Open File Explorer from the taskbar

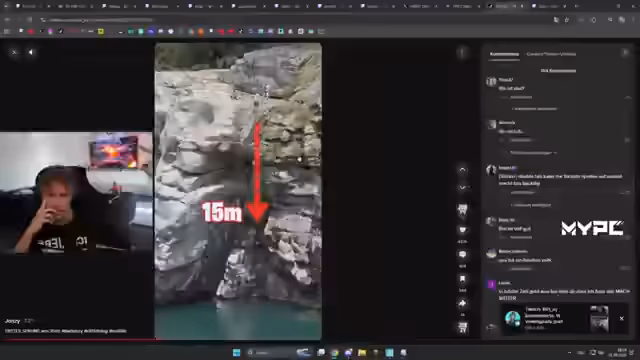[x=362, y=352]
